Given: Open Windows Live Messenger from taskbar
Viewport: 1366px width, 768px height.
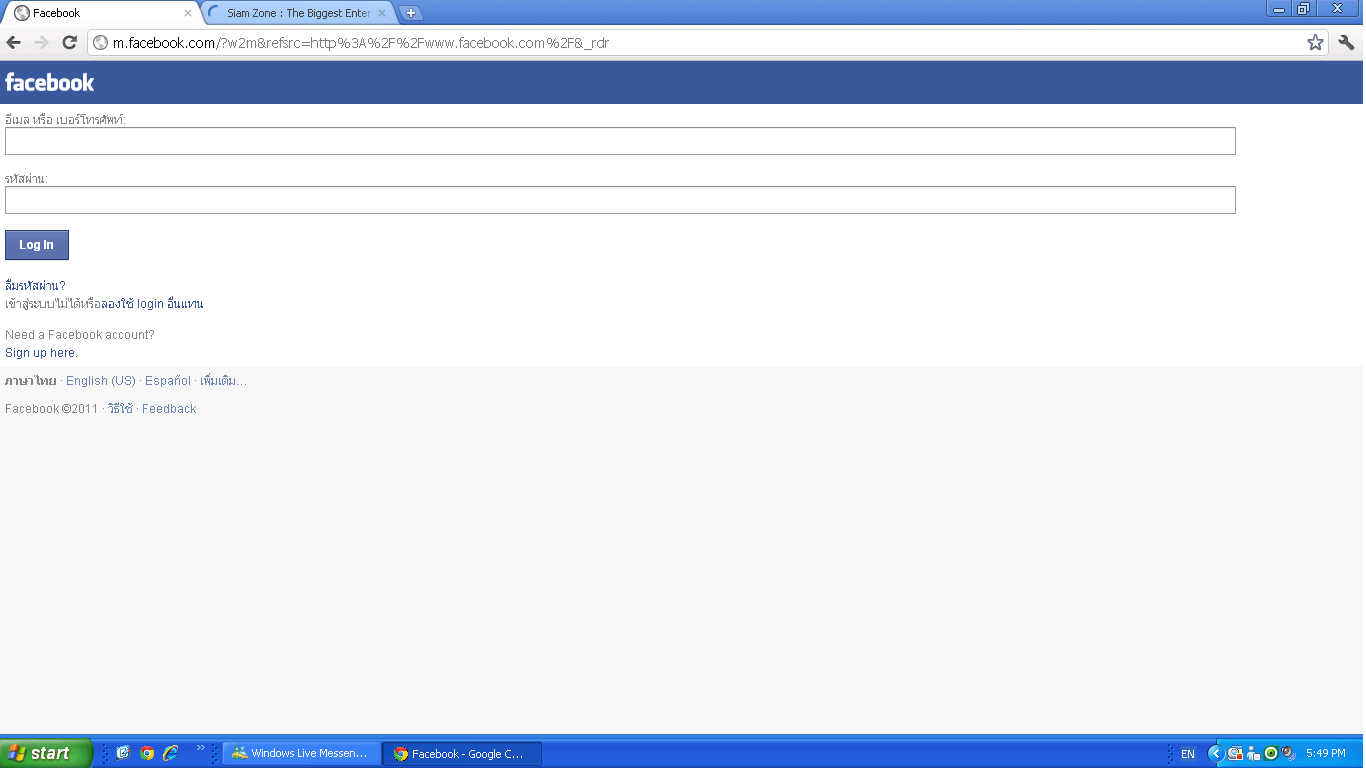Looking at the screenshot, I should (301, 754).
